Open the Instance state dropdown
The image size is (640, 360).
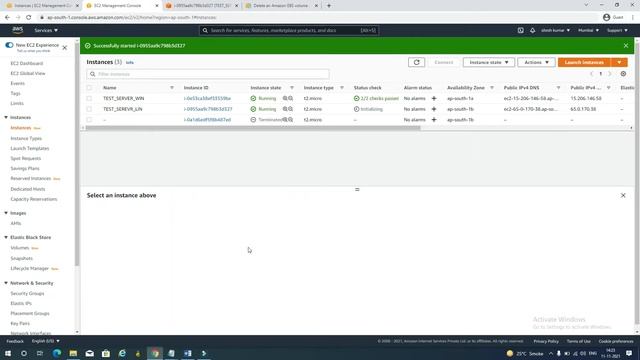click(x=489, y=62)
